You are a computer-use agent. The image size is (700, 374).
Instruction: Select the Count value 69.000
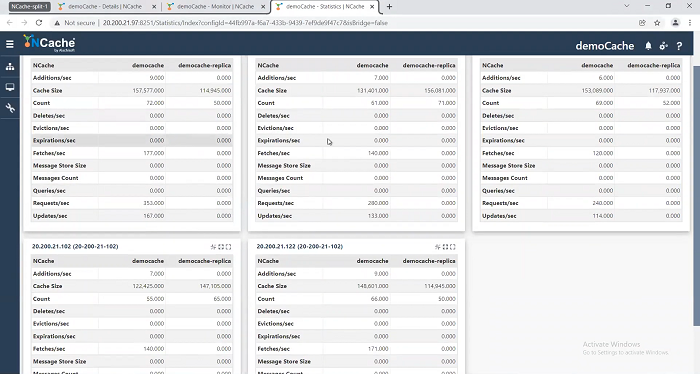pos(604,103)
